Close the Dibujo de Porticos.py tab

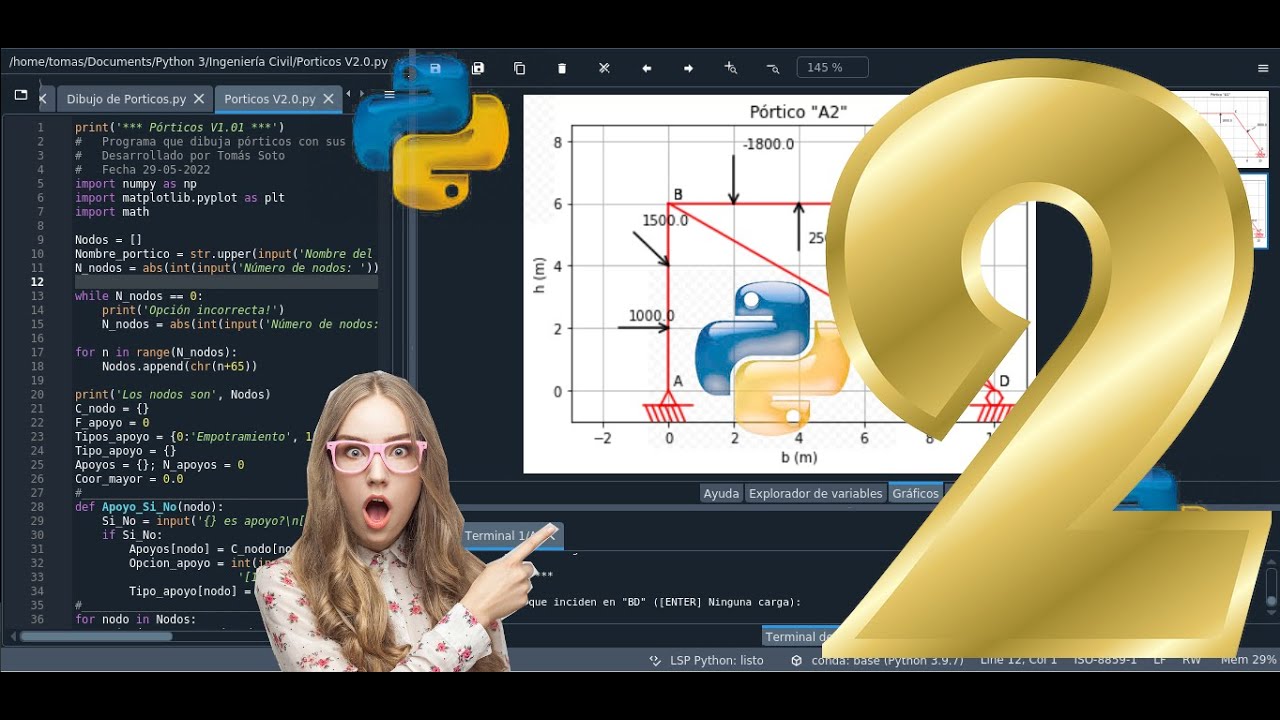coord(199,99)
